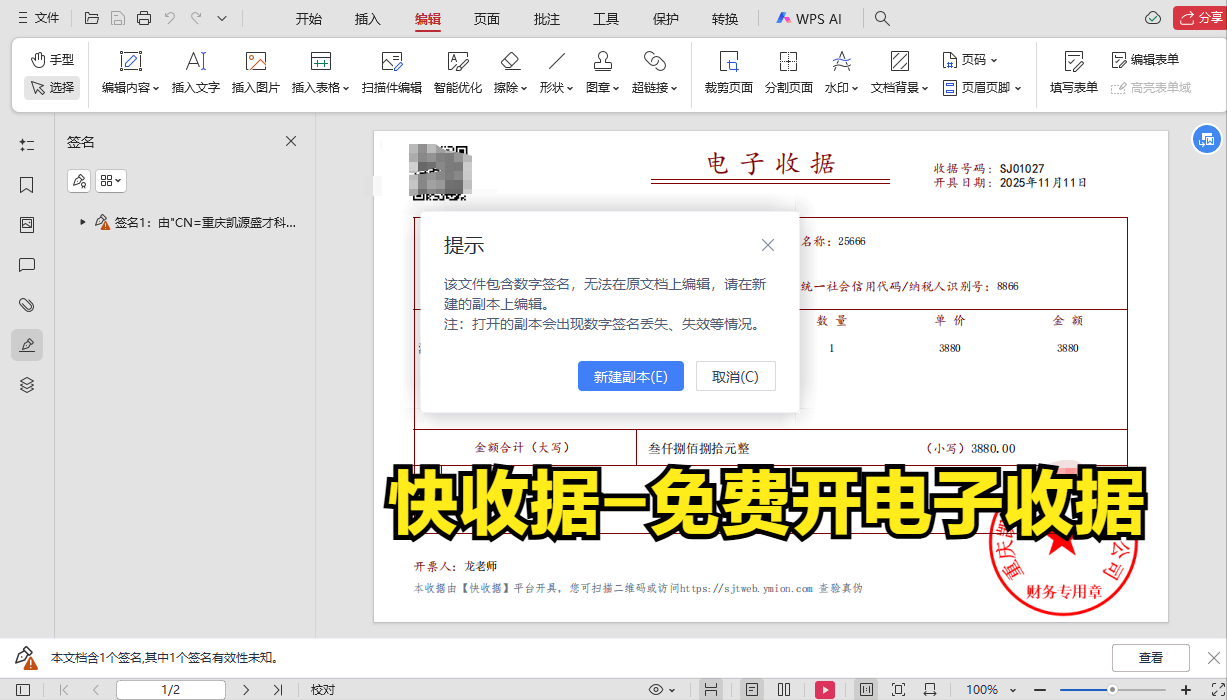The height and width of the screenshot is (700, 1227).
Task: Expand the 签名1 tree item
Action: pos(82,222)
